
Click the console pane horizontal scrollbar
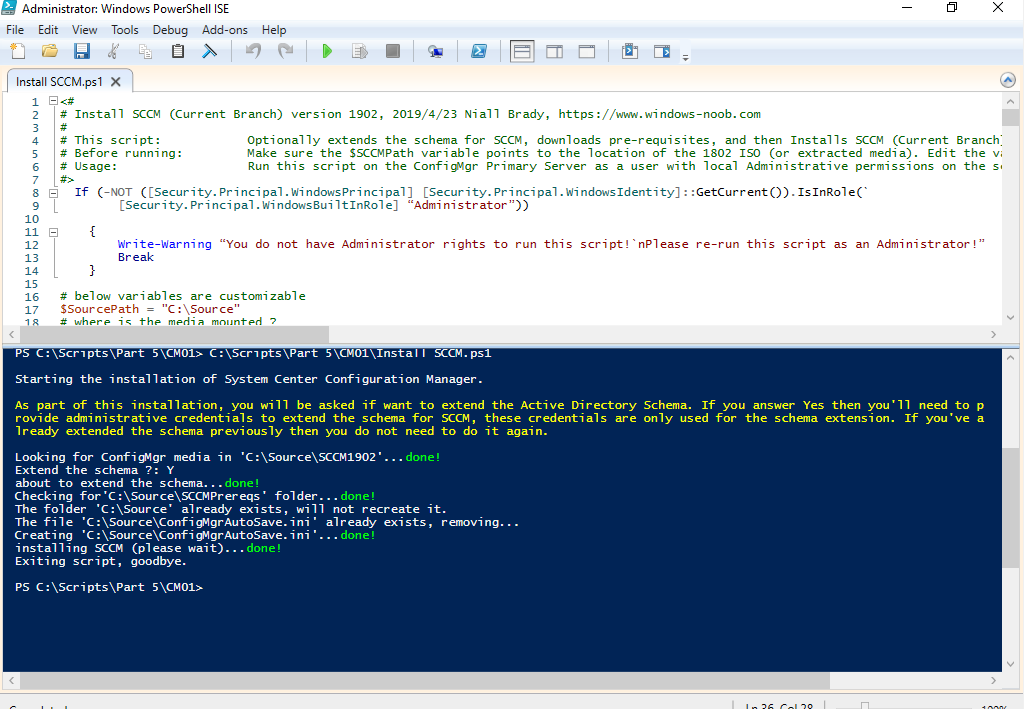pyautogui.click(x=500, y=681)
